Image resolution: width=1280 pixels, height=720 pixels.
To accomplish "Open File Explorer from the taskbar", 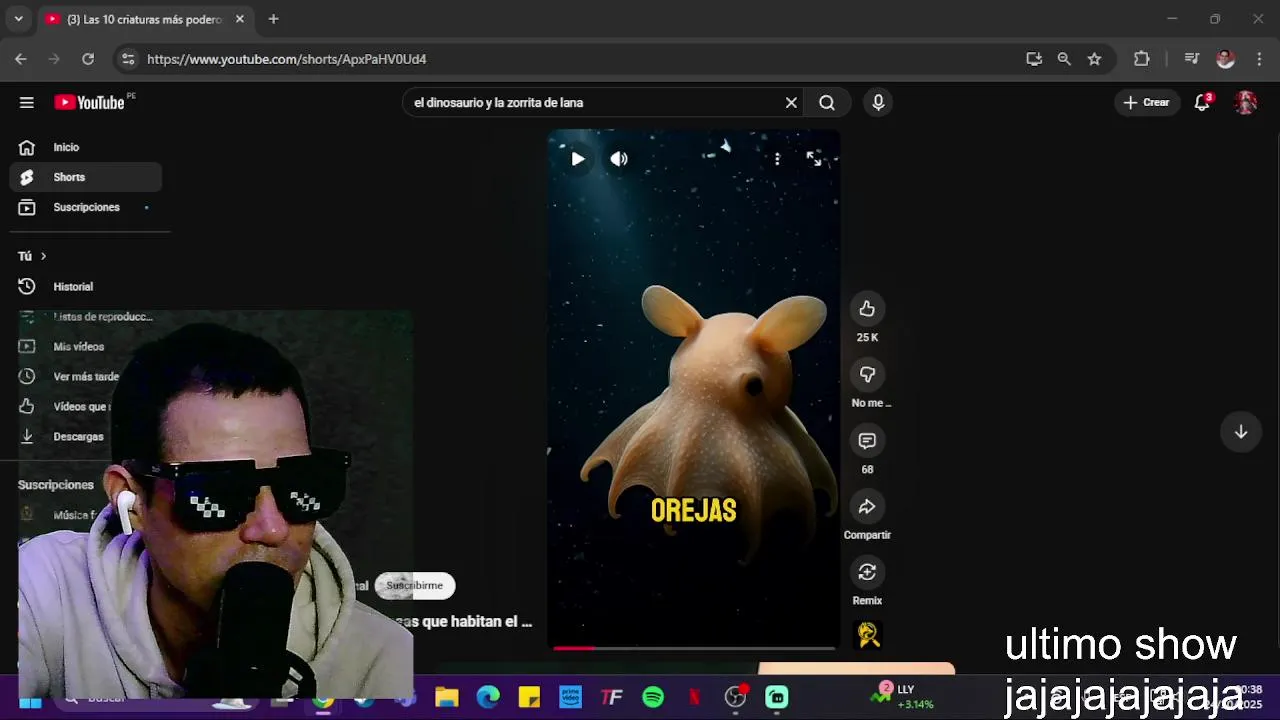I will click(447, 697).
